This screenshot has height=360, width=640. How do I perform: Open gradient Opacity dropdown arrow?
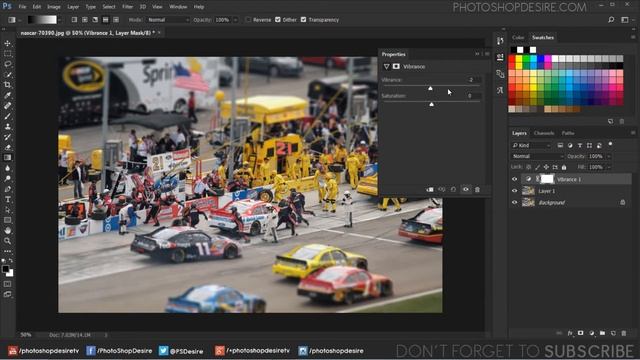pos(236,20)
